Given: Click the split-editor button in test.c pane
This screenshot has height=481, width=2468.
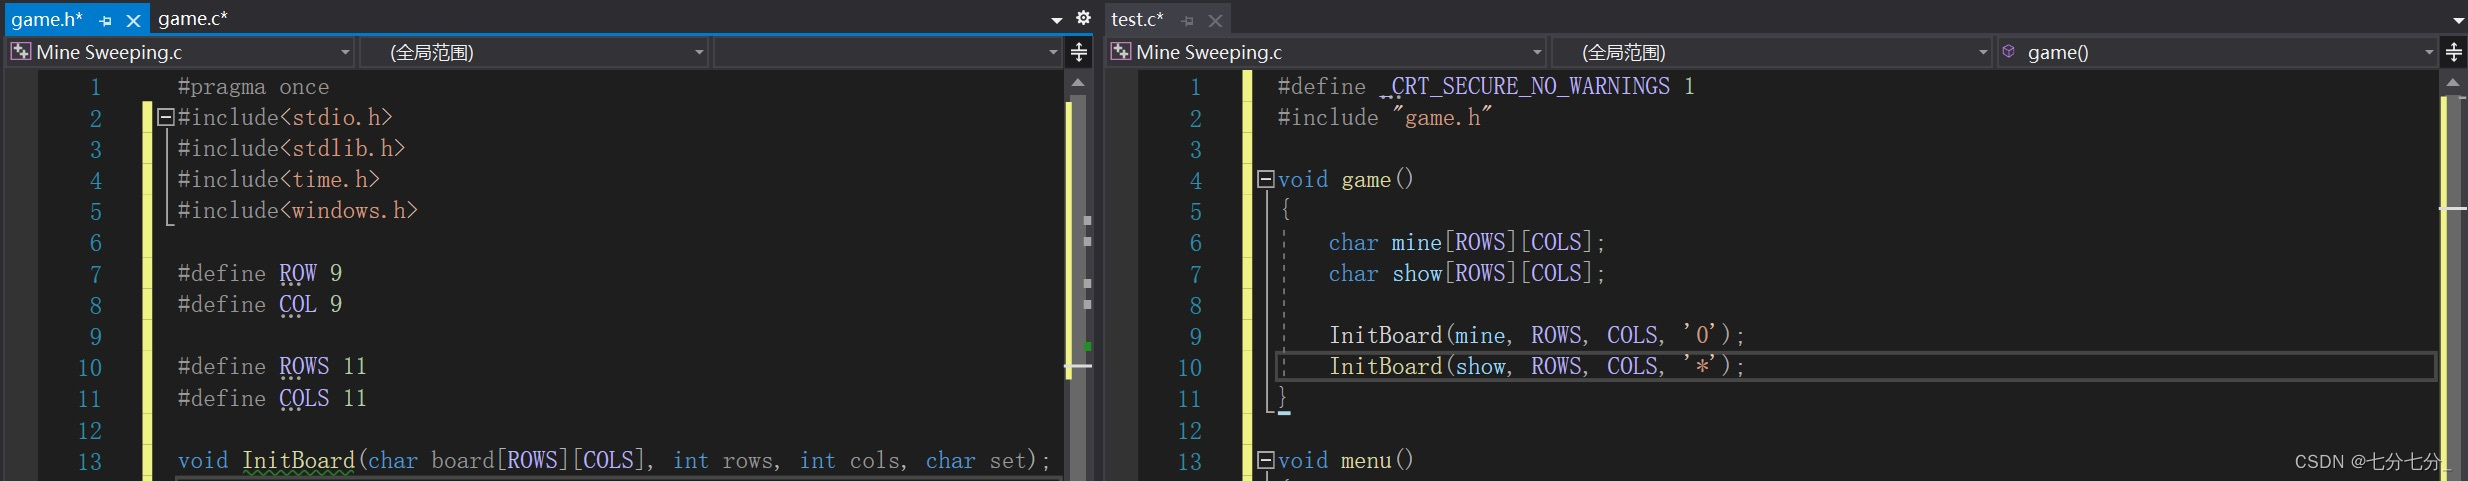Looking at the screenshot, I should coord(2454,52).
